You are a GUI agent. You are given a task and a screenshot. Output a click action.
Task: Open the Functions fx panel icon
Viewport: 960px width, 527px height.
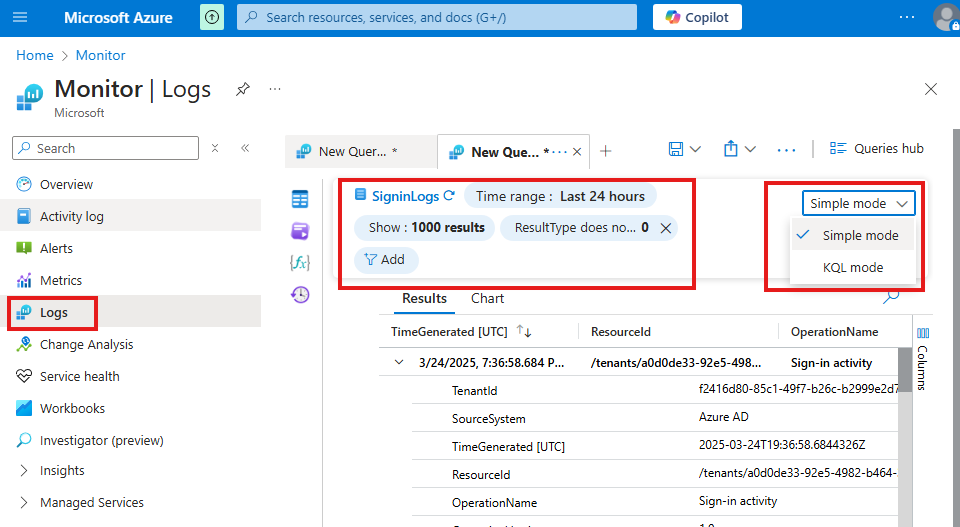point(300,263)
